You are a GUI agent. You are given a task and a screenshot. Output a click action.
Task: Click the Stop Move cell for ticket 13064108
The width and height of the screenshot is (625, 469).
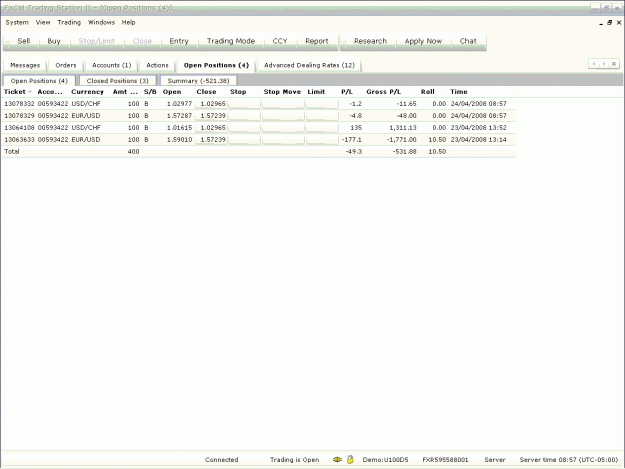[x=283, y=128]
